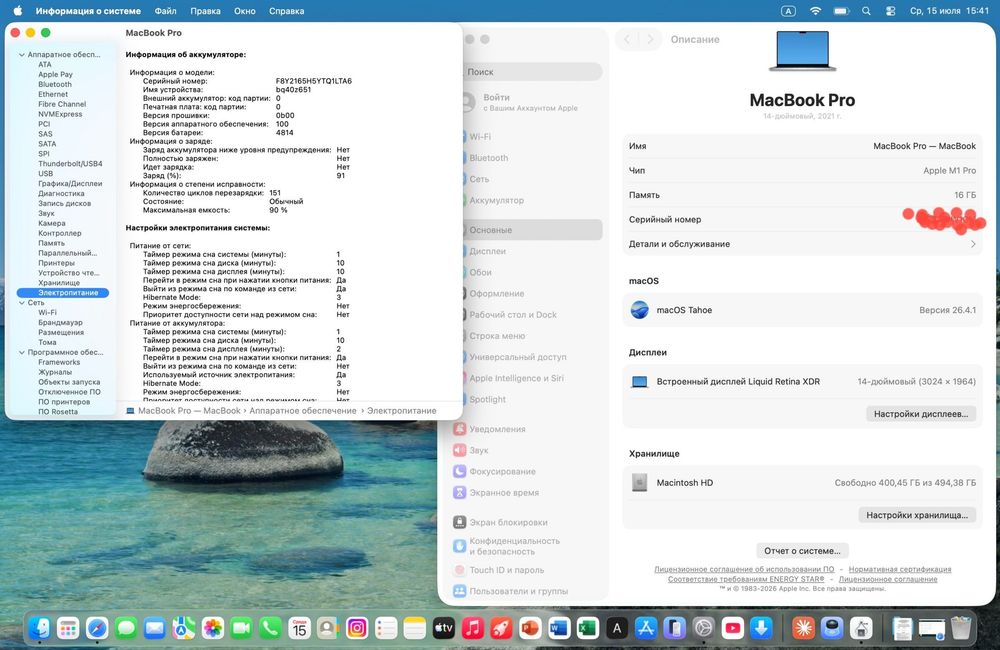
Task: Select Apple Pay in System Information tree
Action: (55, 75)
